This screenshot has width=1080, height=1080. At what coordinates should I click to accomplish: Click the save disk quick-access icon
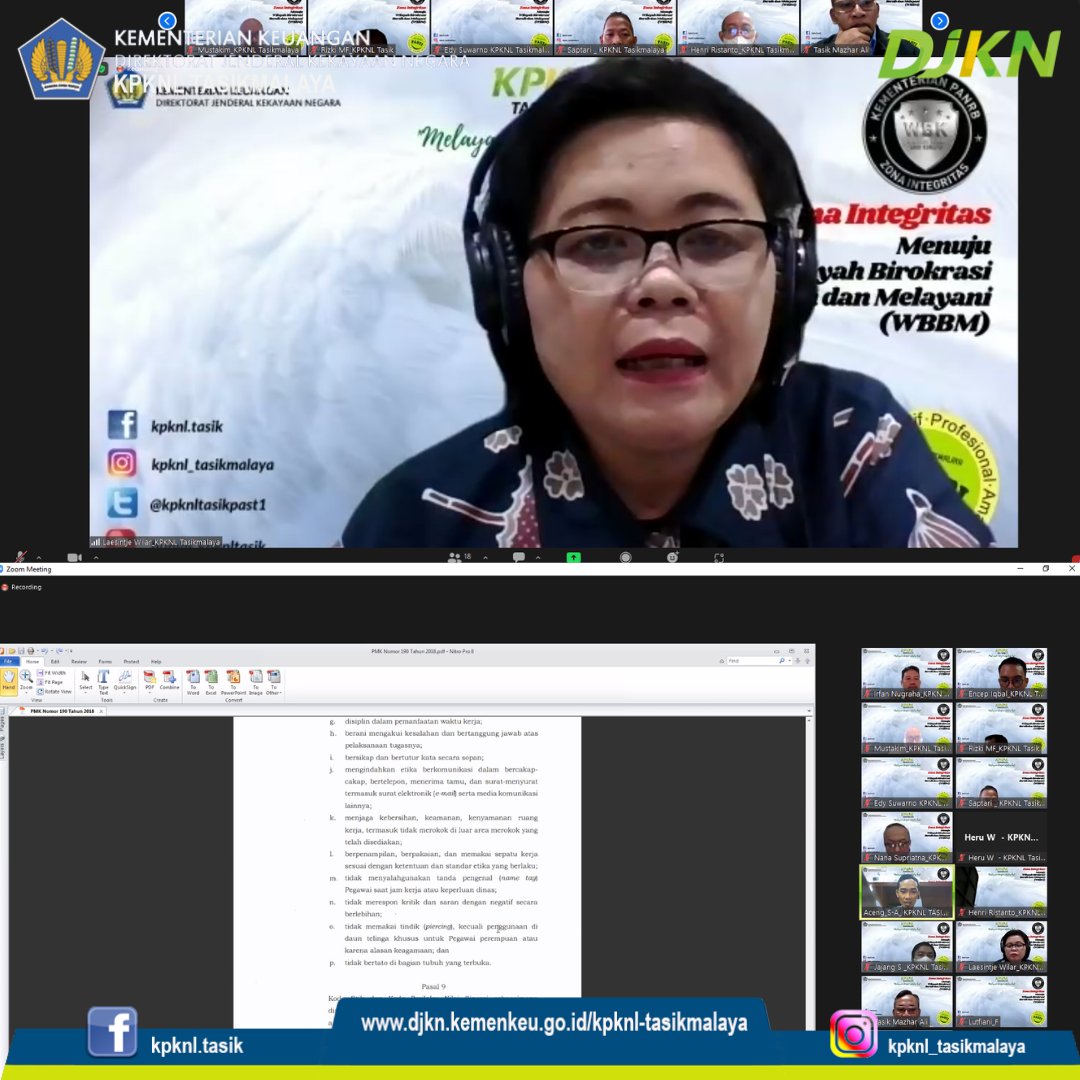tap(21, 651)
